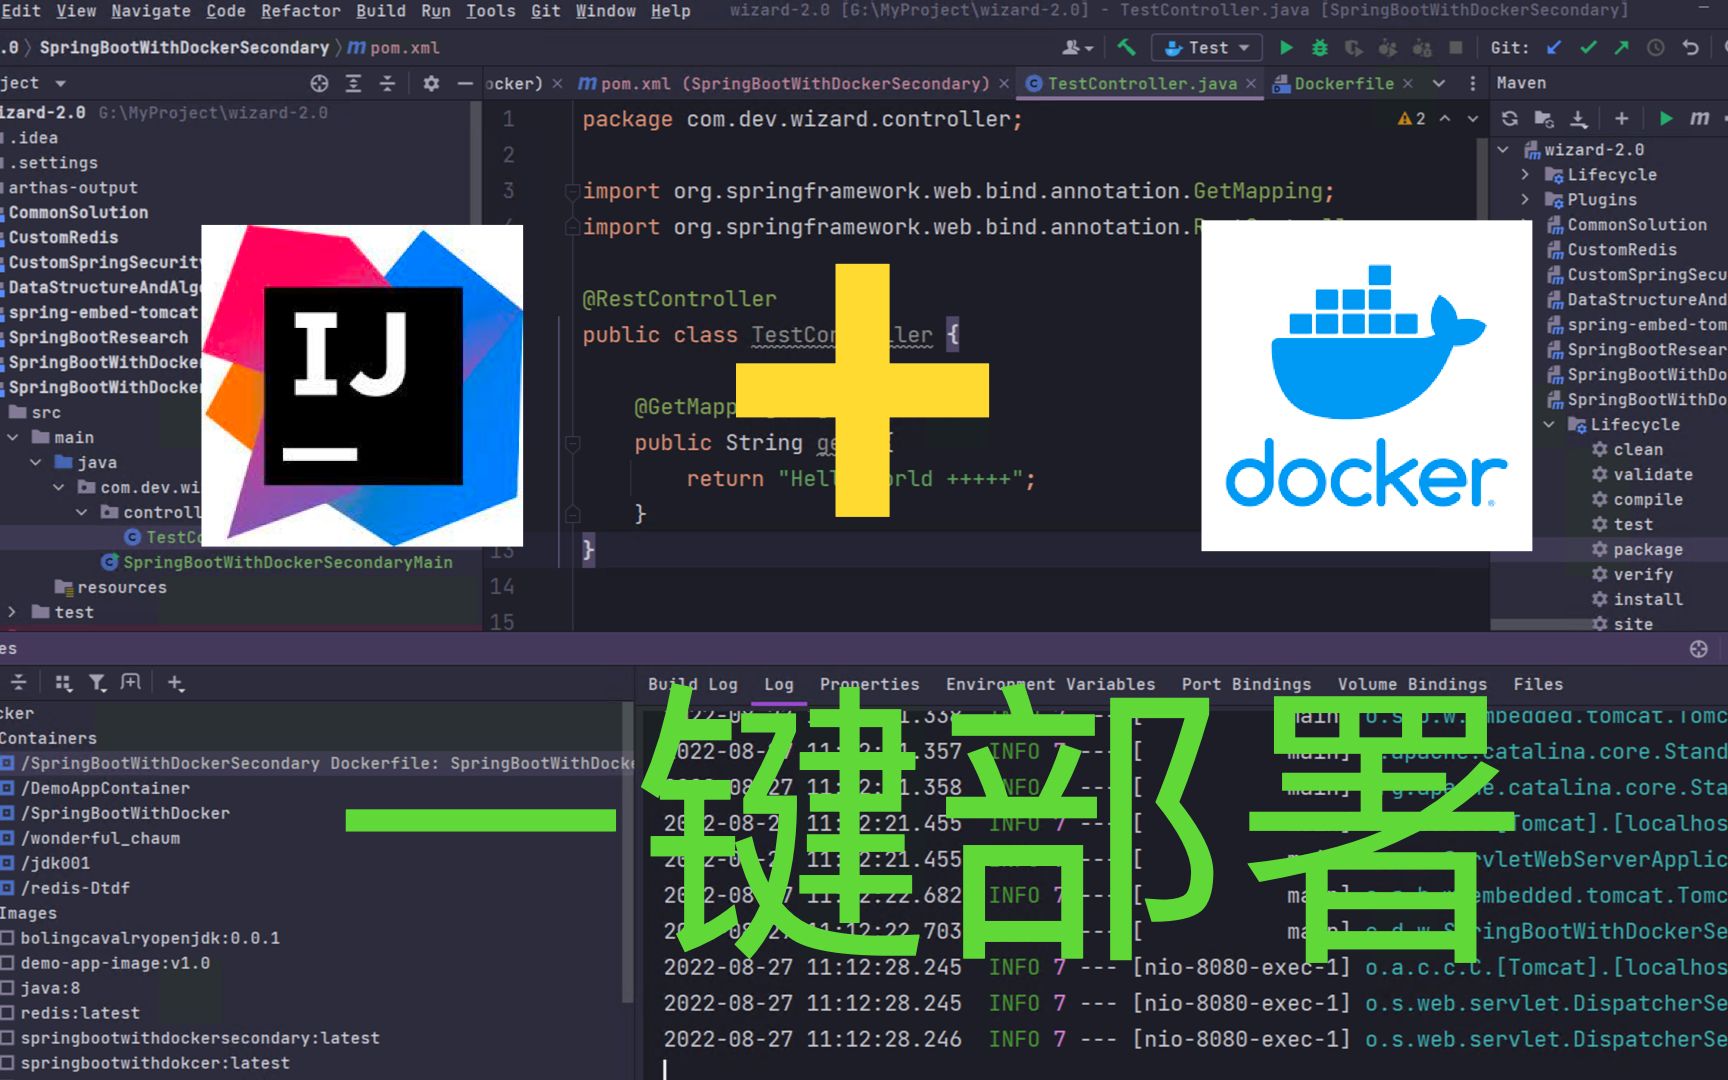This screenshot has width=1728, height=1080.
Task: Open the Properties tab in Services
Action: pyautogui.click(x=869, y=684)
